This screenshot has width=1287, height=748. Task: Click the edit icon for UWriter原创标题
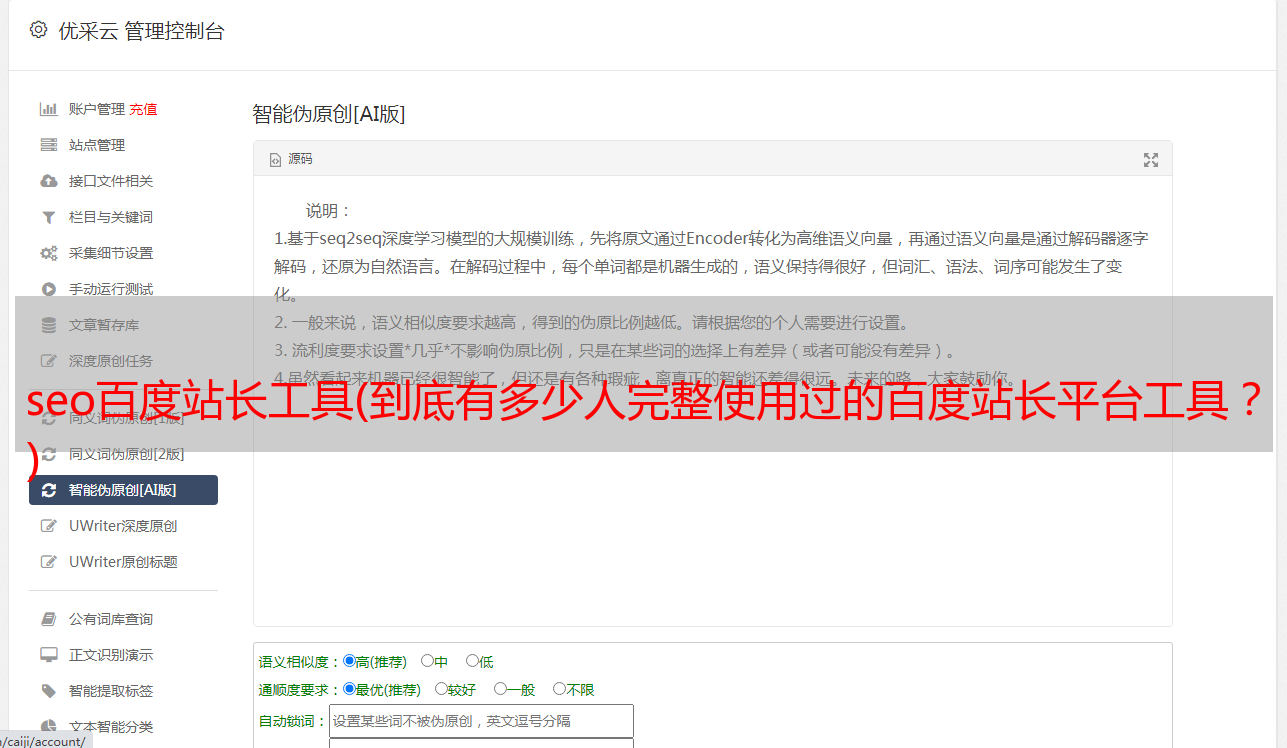(48, 562)
